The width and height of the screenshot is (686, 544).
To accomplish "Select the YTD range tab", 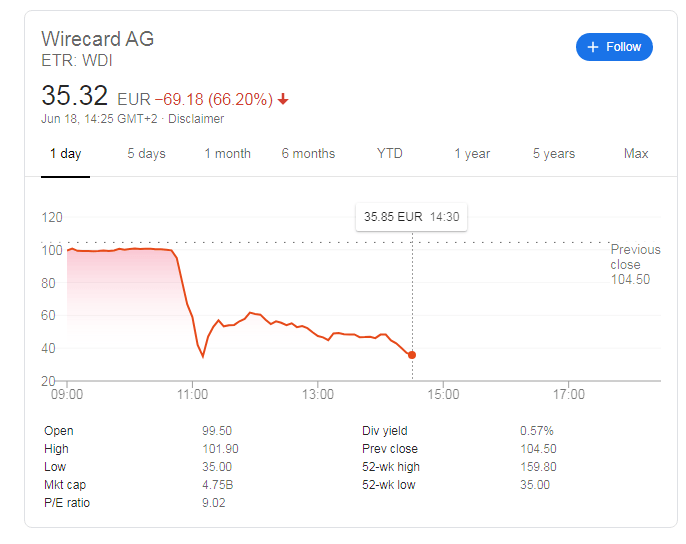I will pyautogui.click(x=389, y=154).
